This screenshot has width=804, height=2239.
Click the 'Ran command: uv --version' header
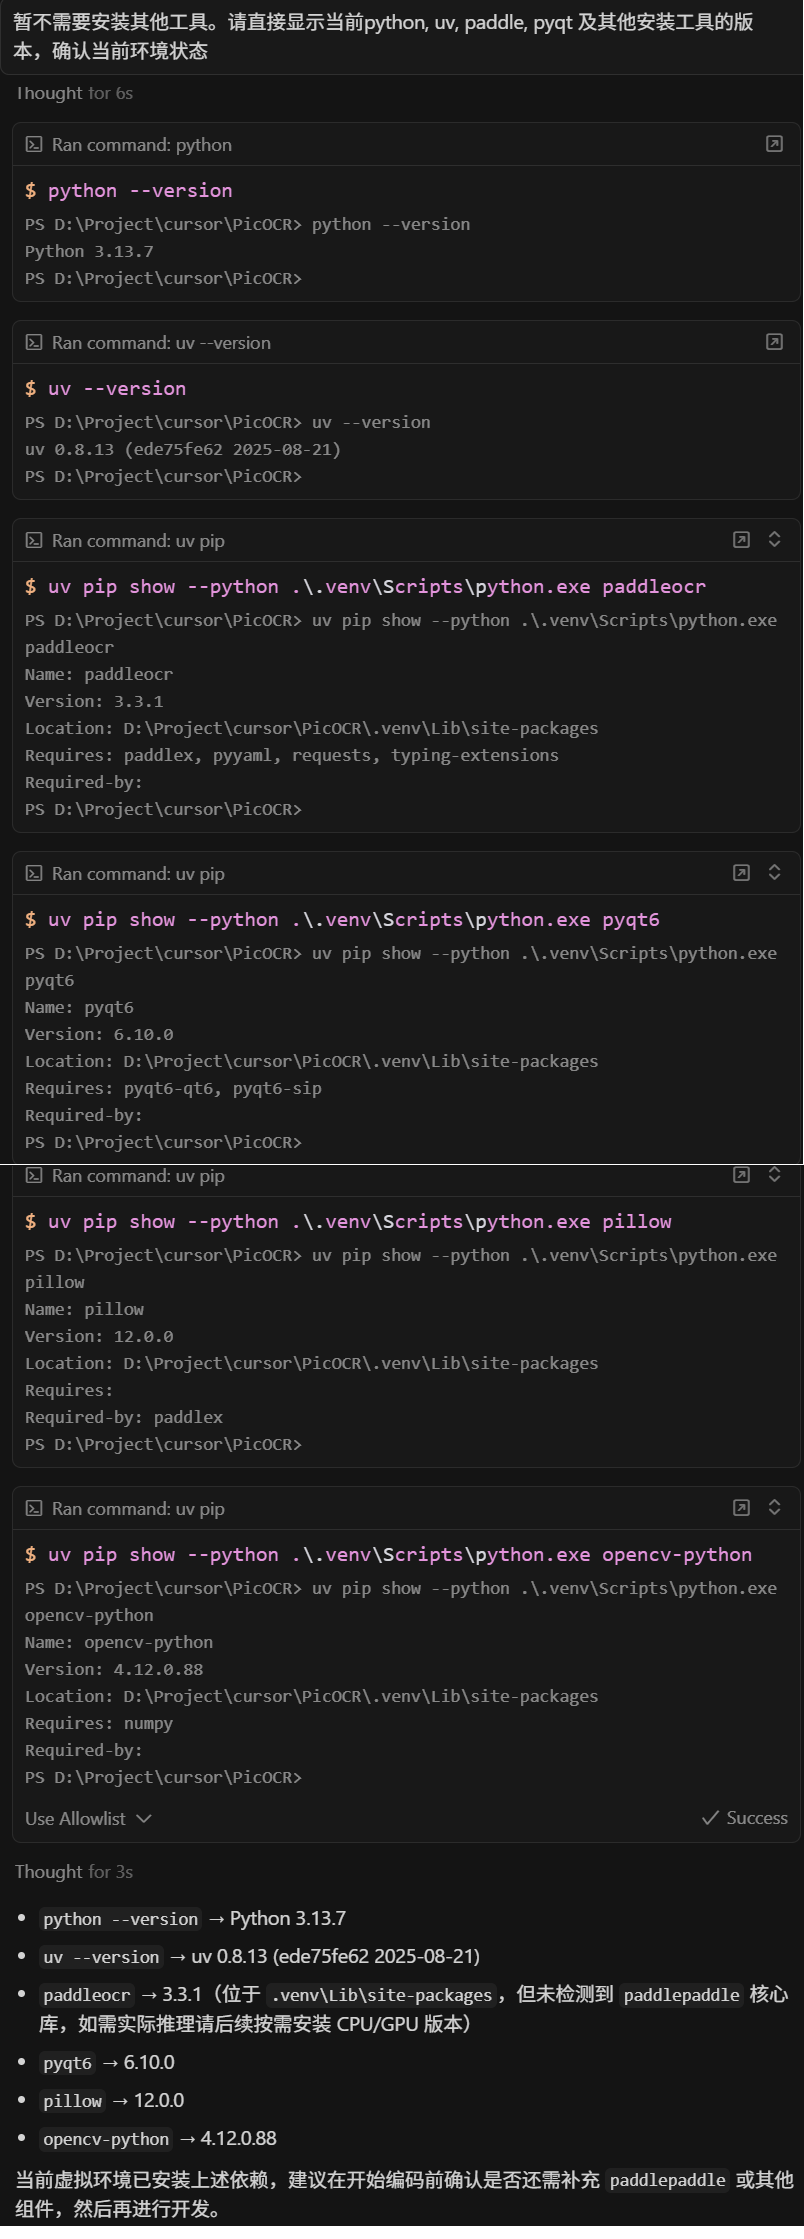click(x=161, y=343)
